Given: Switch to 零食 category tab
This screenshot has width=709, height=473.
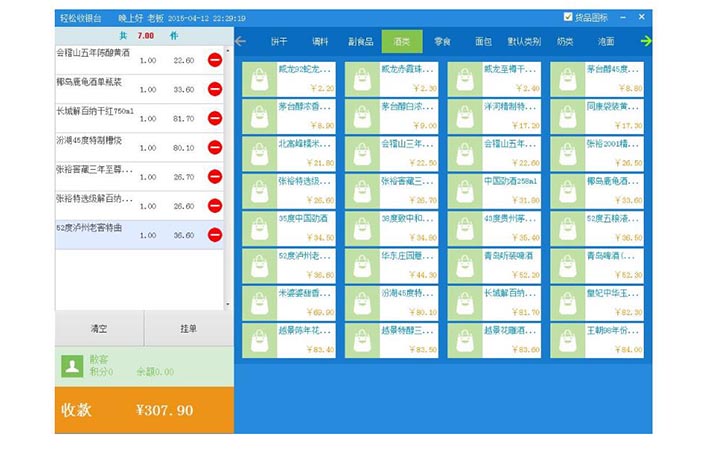Looking at the screenshot, I should [x=443, y=42].
